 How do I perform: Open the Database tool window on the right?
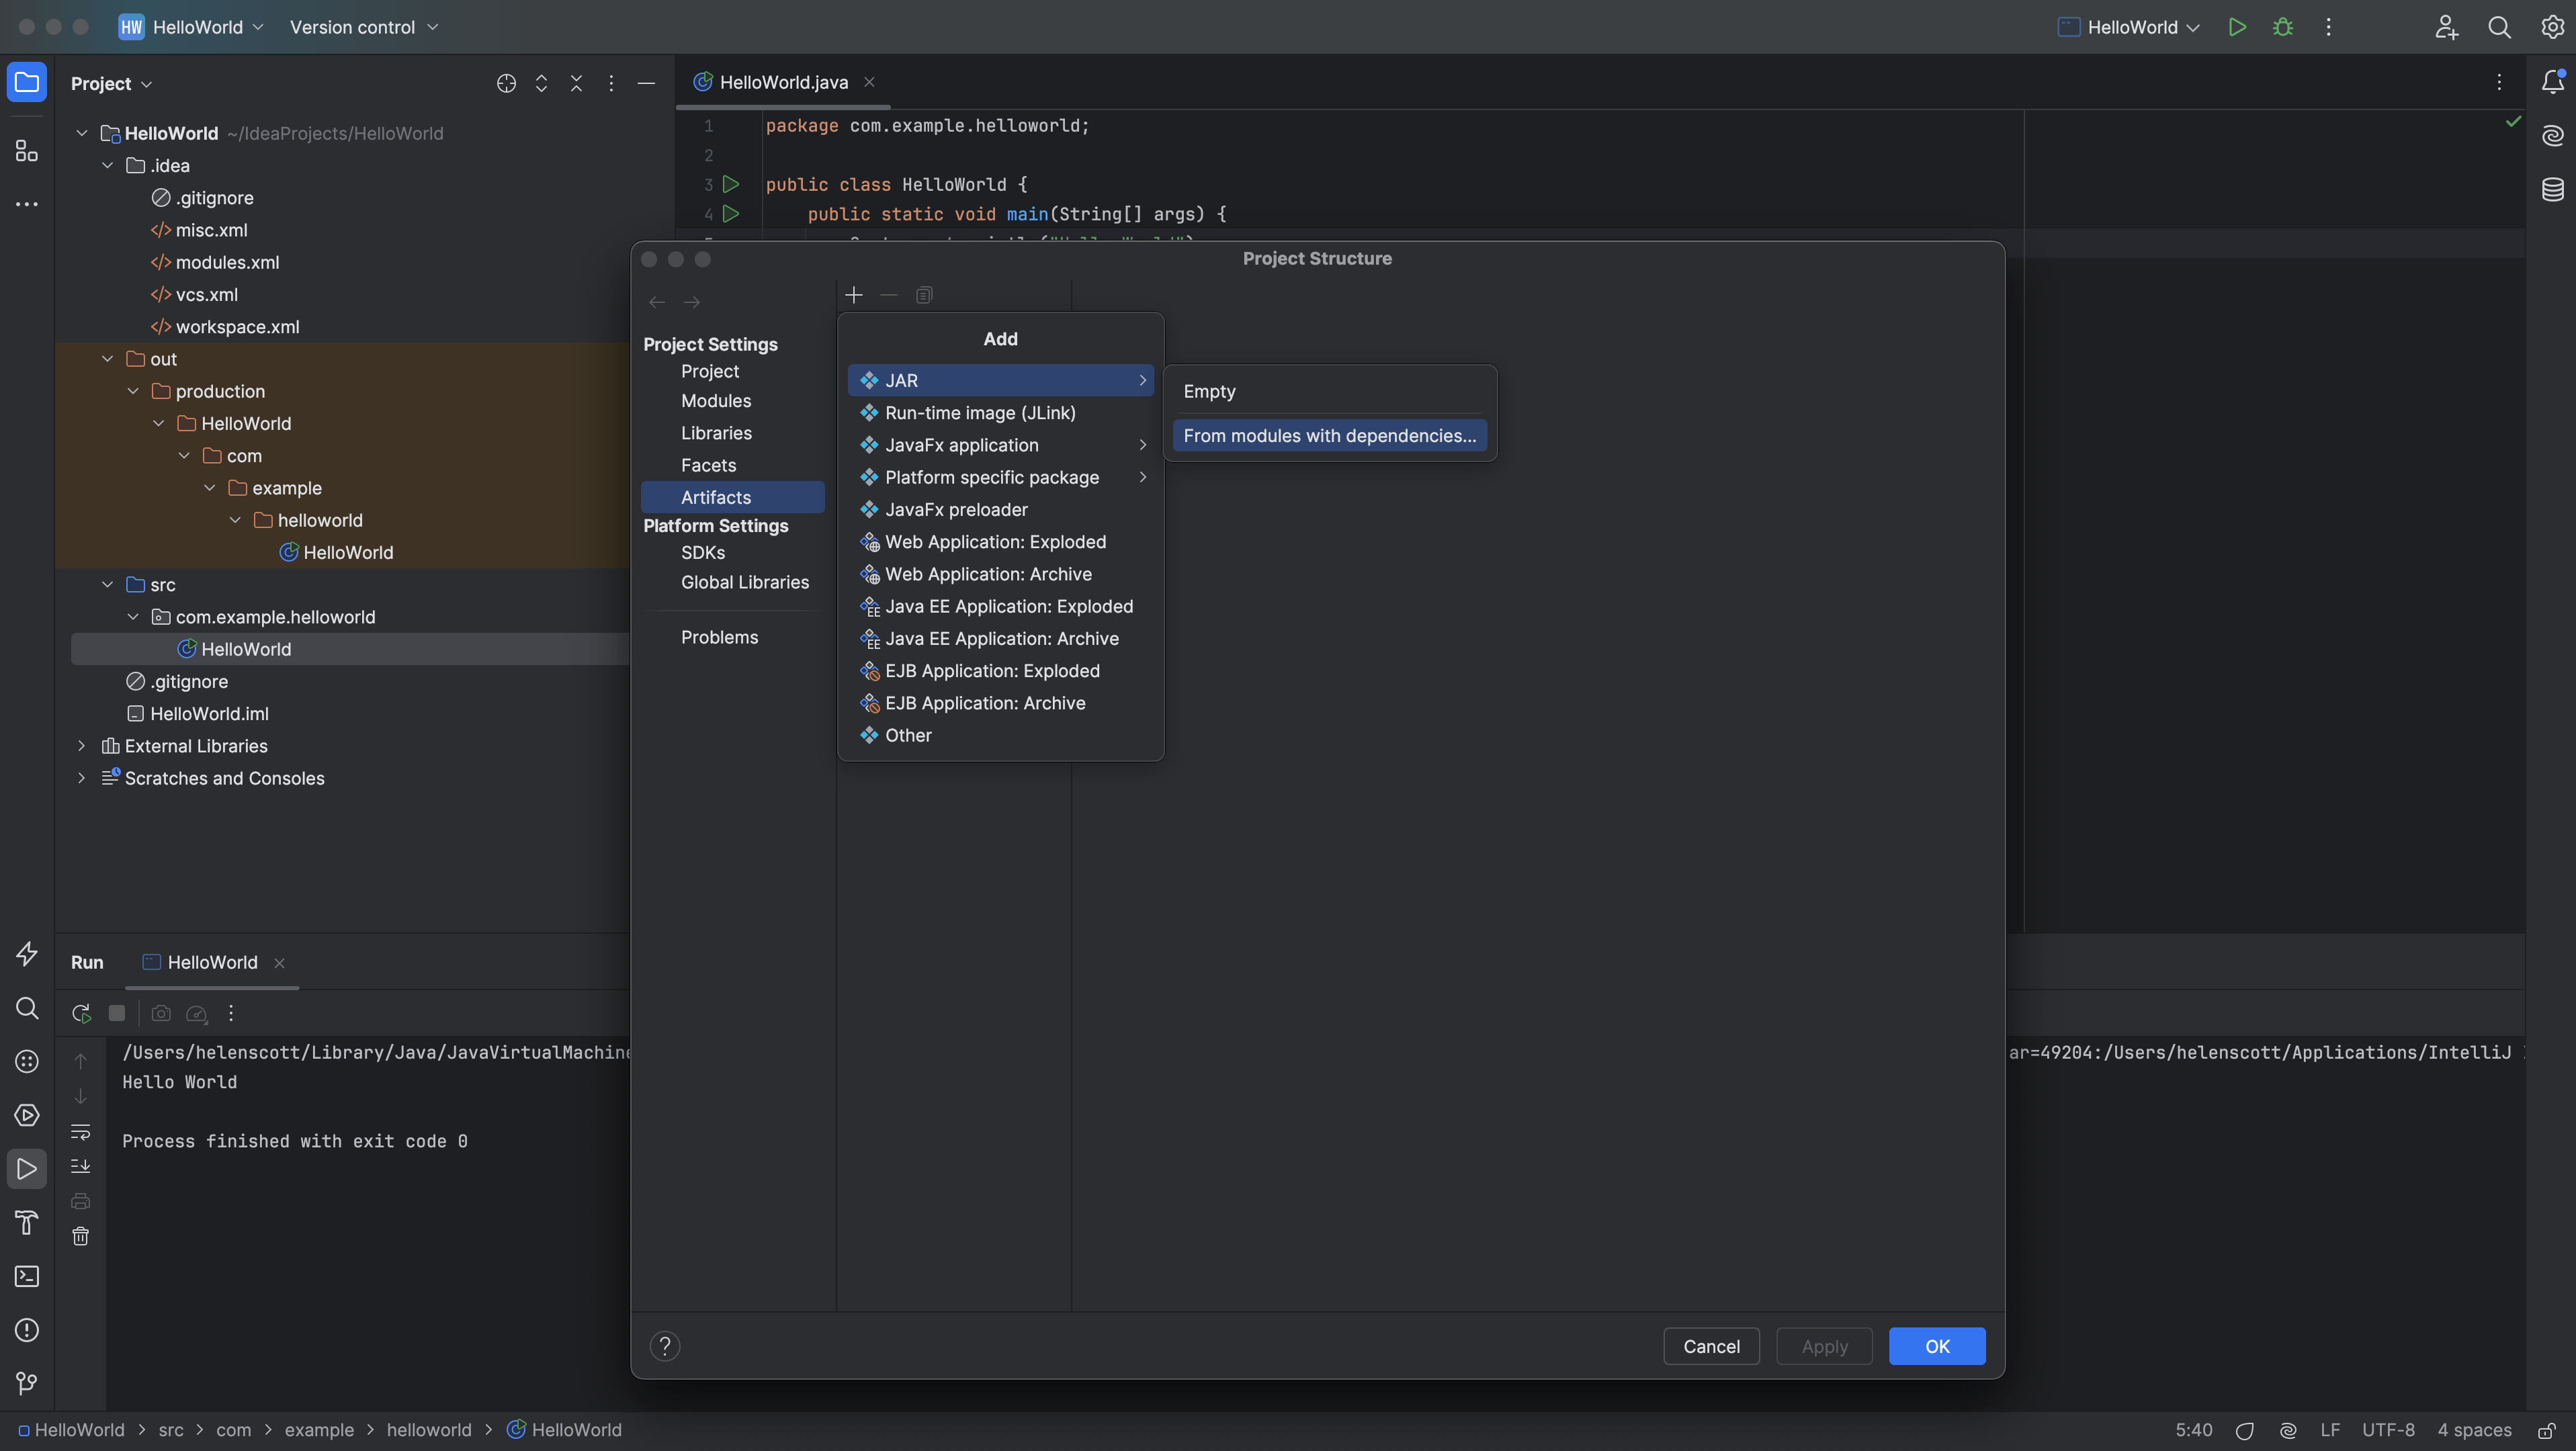tap(2552, 189)
